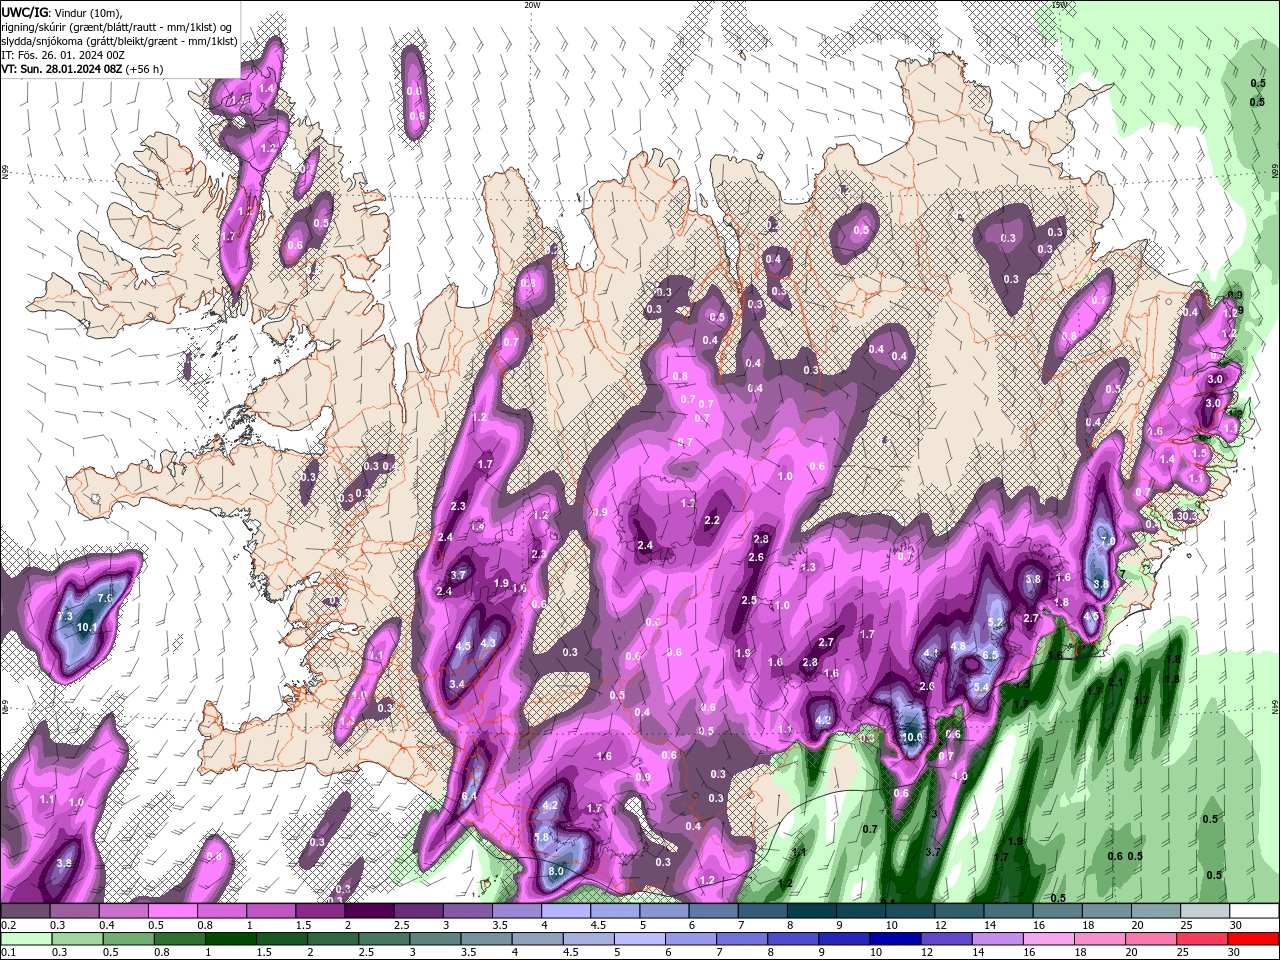Viewport: 1280px width, 960px height.
Task: Click the "6.4" precipitation value
Action: point(469,796)
